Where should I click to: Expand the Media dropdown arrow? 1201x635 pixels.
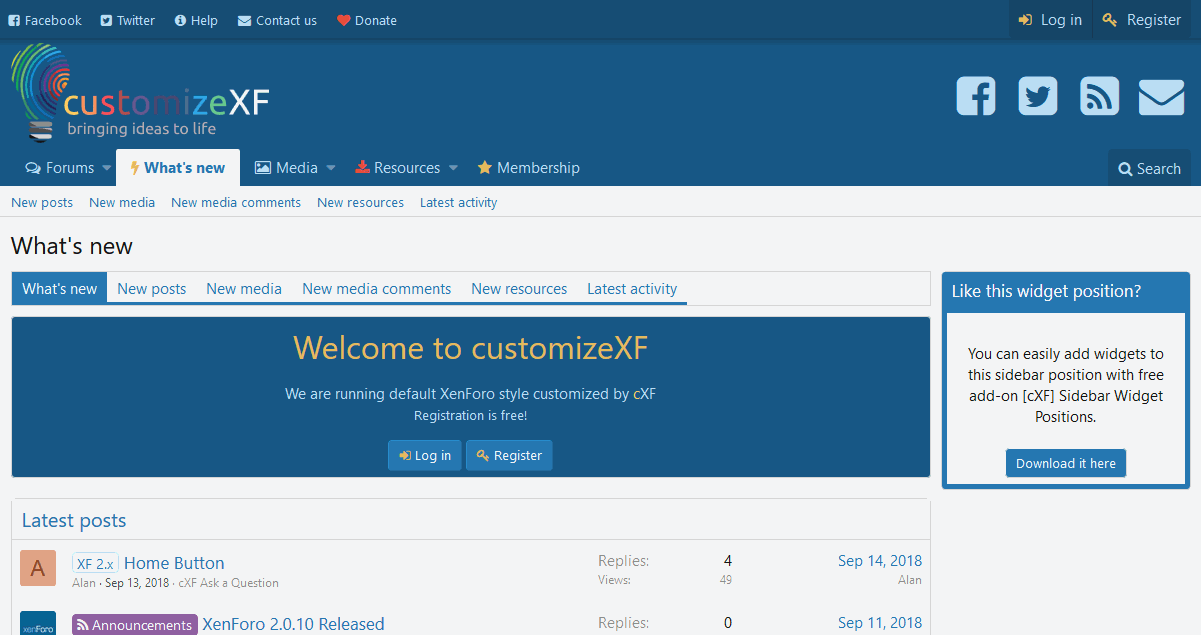(331, 168)
